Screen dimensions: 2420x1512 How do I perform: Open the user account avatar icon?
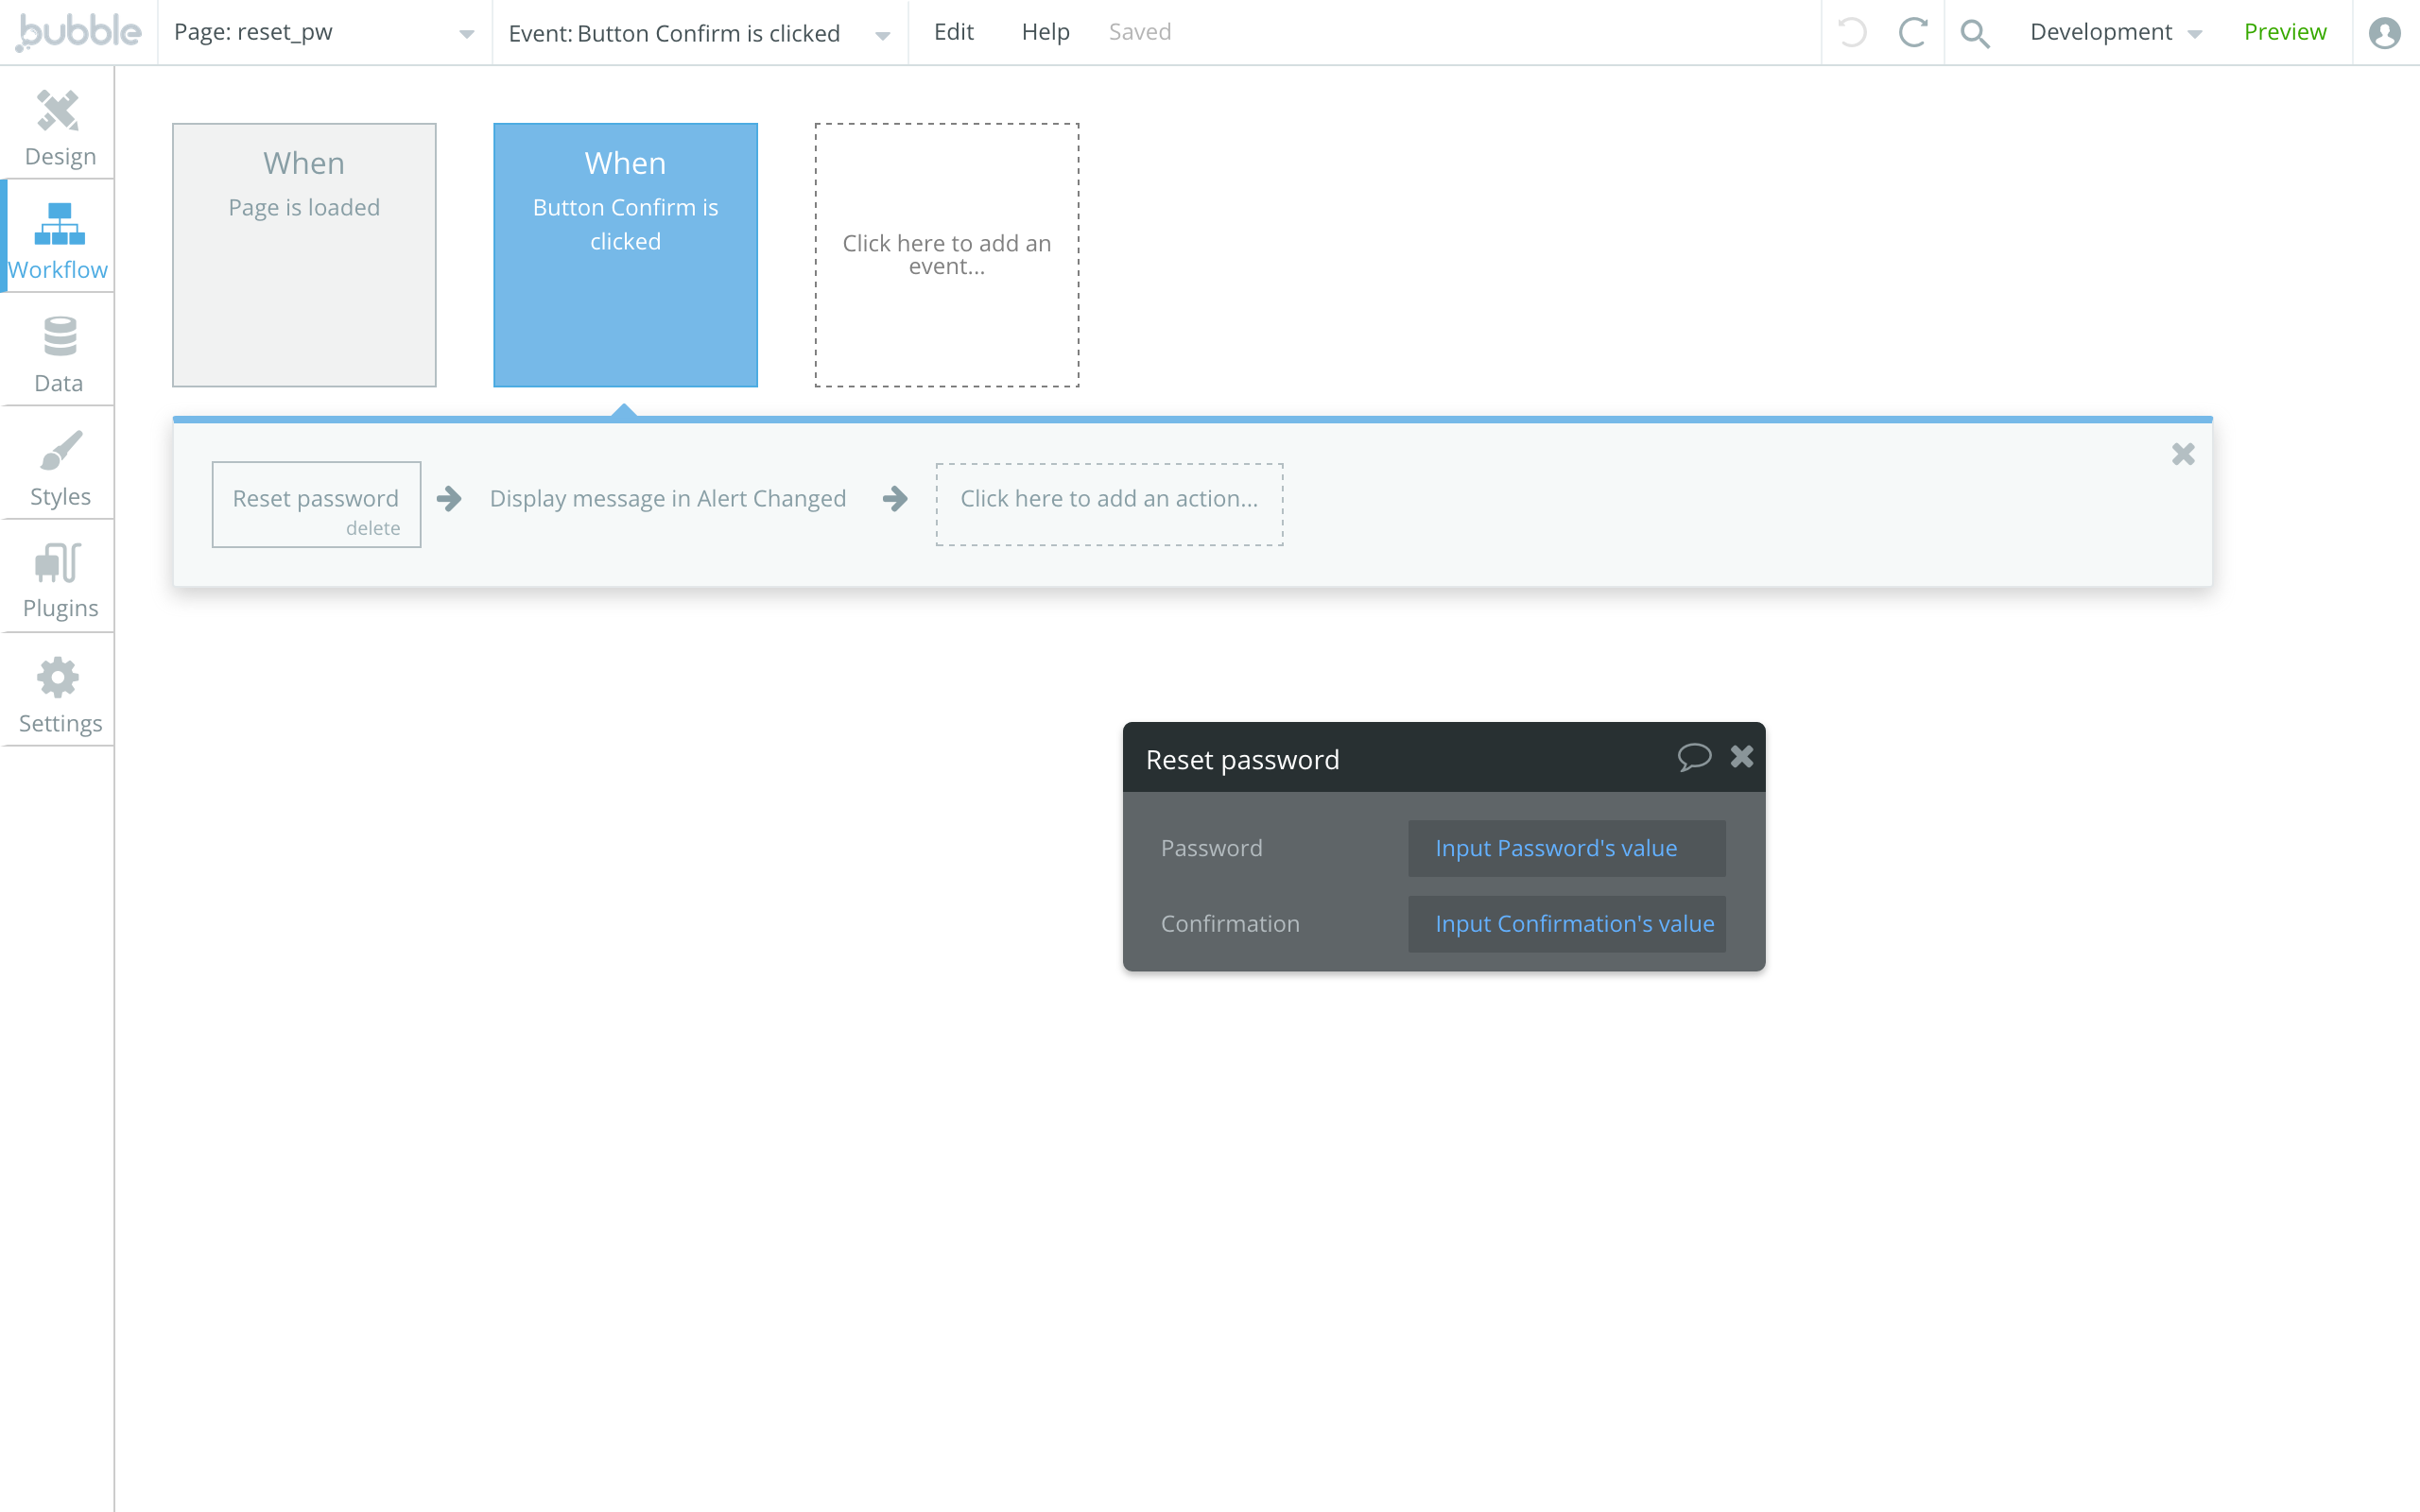click(x=2384, y=33)
